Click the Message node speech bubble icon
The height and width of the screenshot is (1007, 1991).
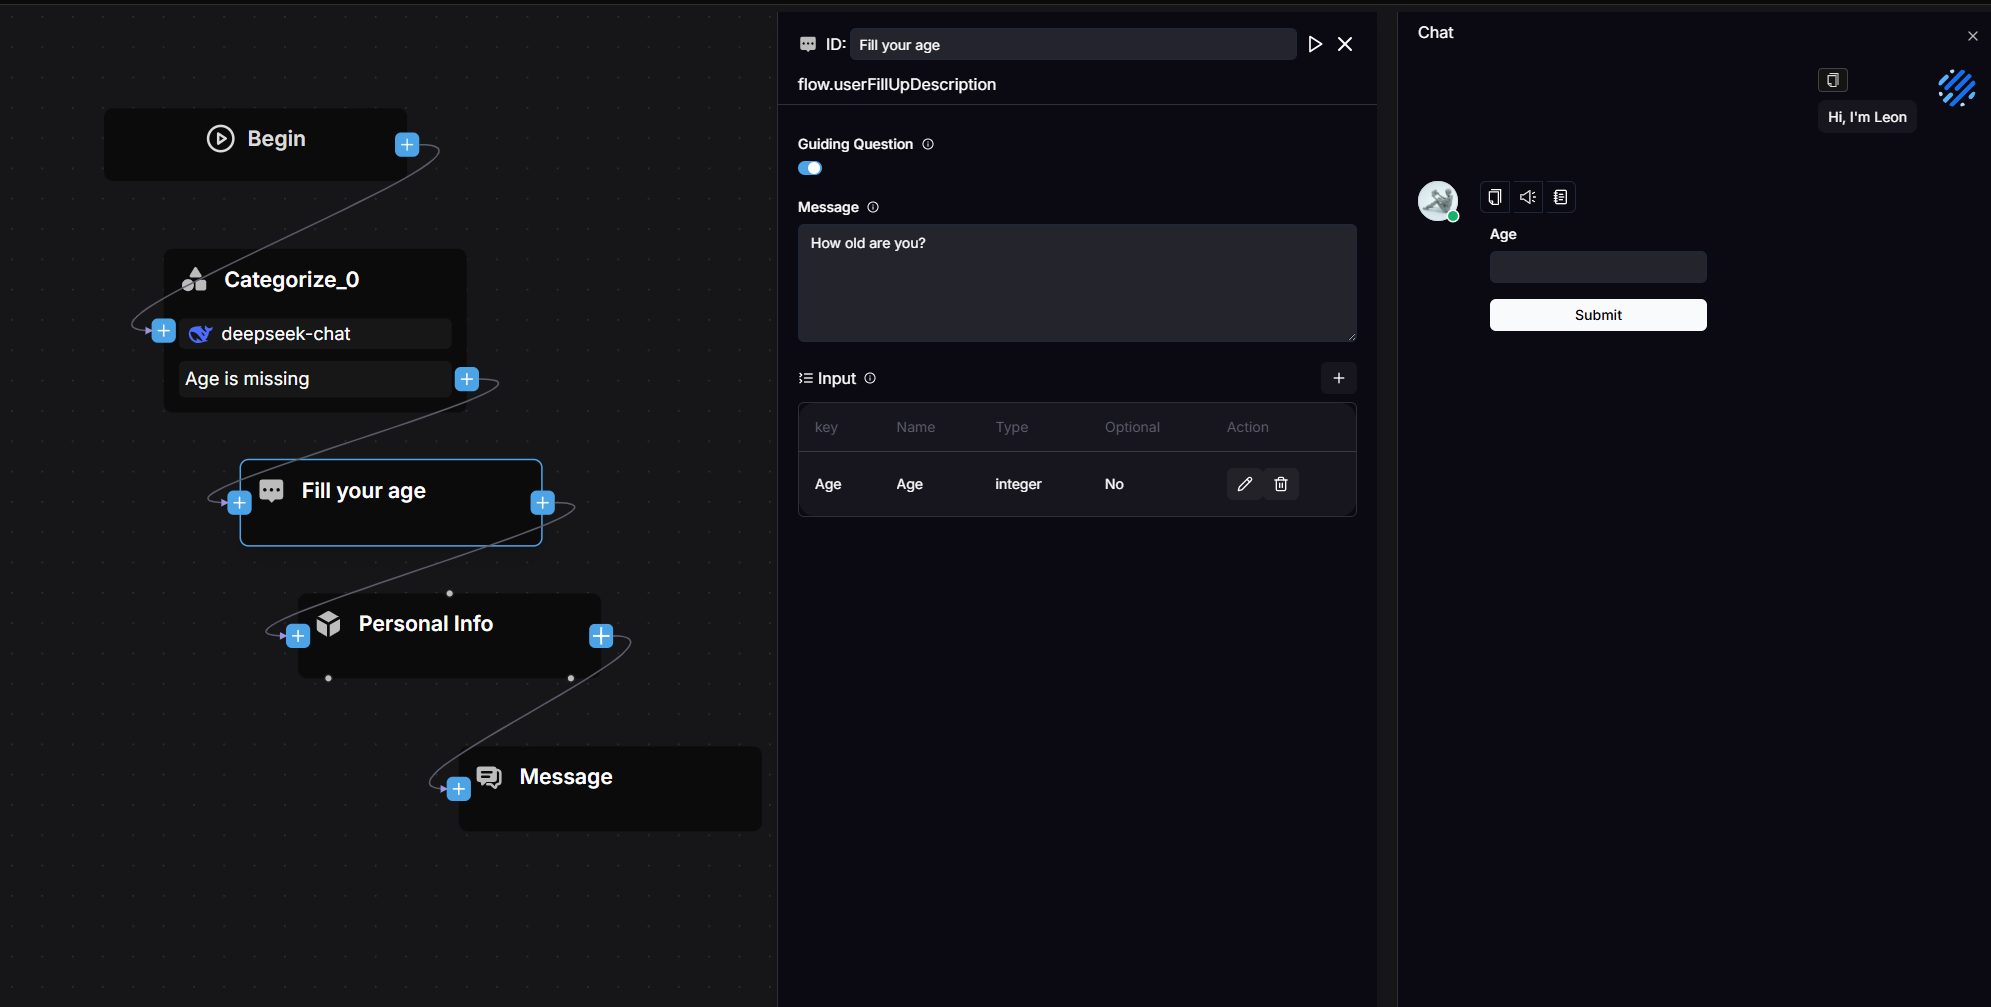coord(489,776)
